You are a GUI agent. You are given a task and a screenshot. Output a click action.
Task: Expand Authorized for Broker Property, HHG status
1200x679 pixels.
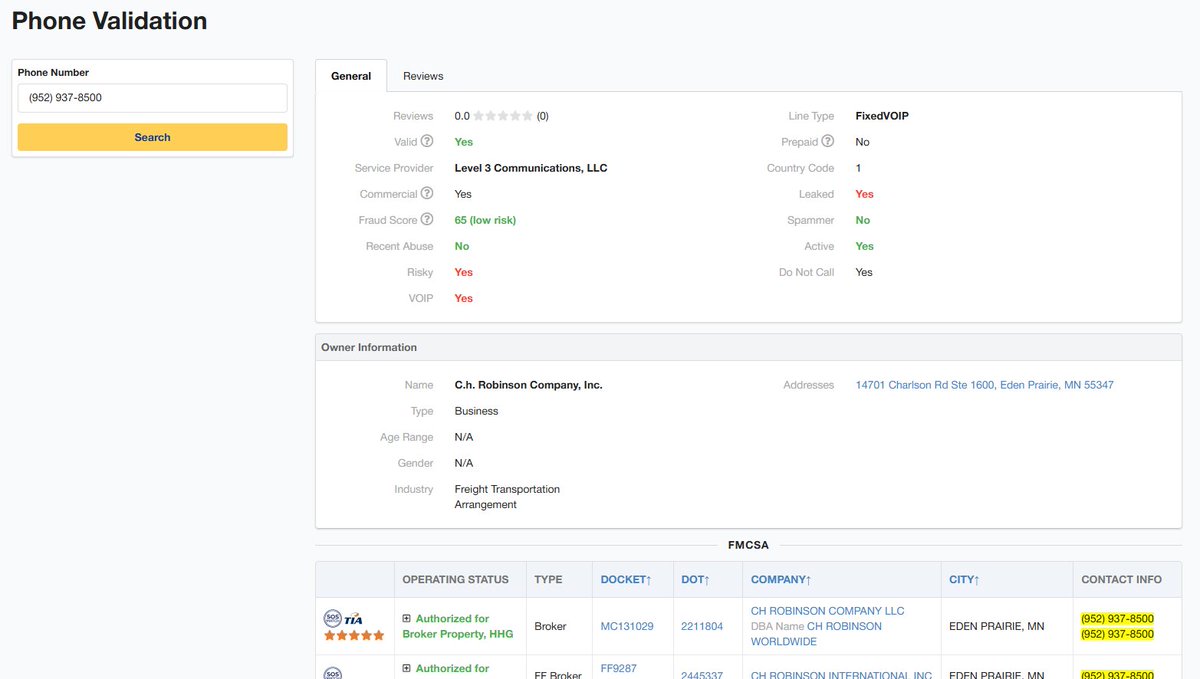(x=407, y=619)
